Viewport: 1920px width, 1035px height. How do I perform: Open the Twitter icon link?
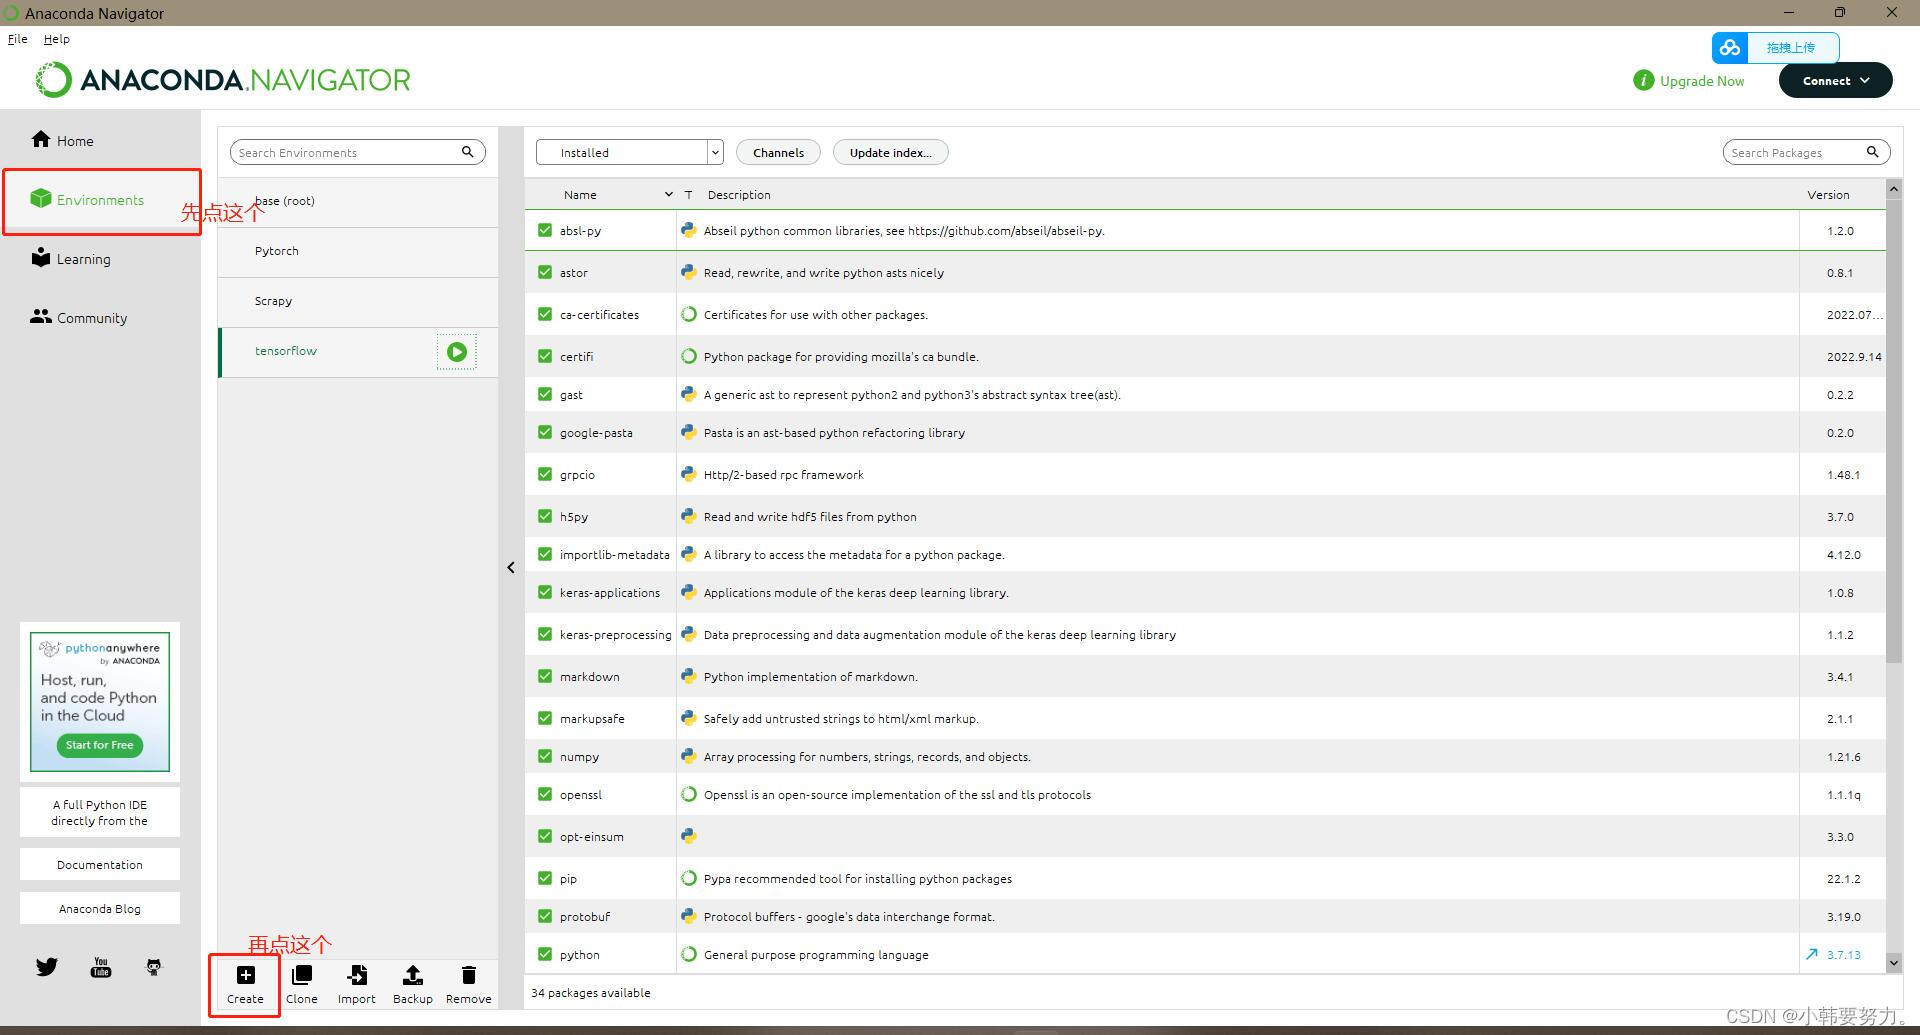click(x=47, y=967)
